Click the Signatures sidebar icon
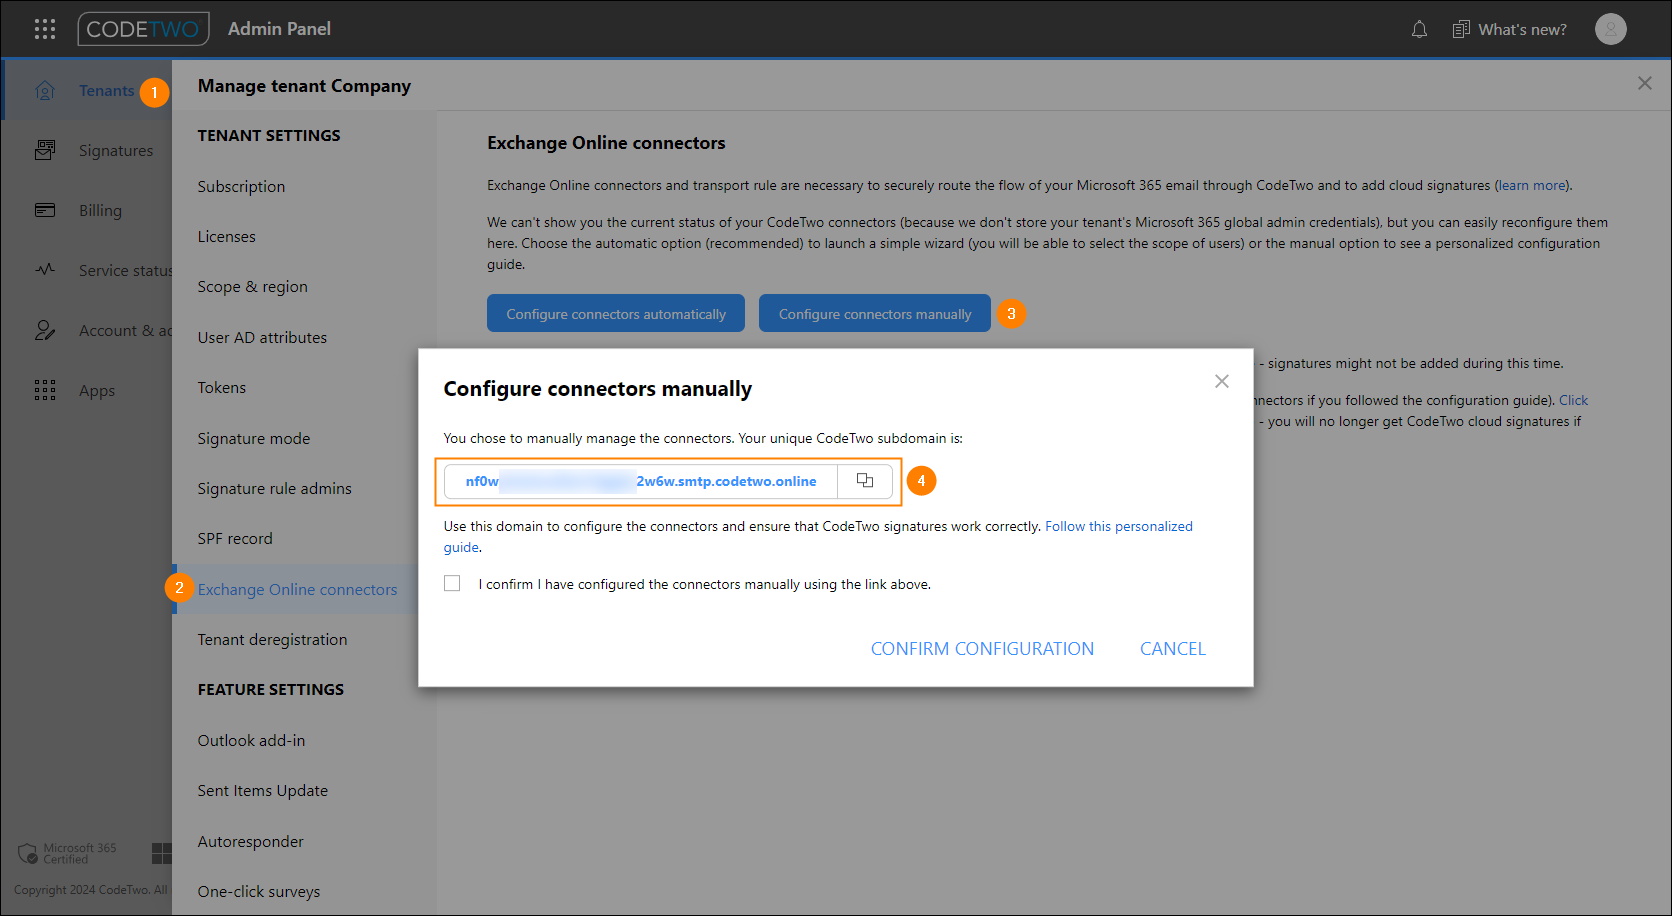 pos(45,150)
